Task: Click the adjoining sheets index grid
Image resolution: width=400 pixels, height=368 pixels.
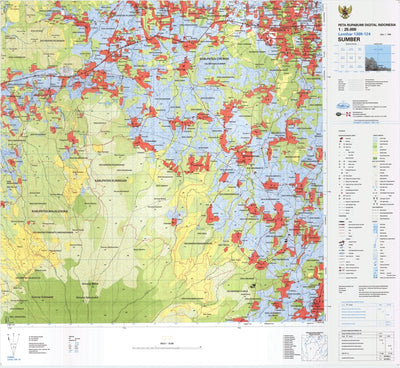Action: 350,59
